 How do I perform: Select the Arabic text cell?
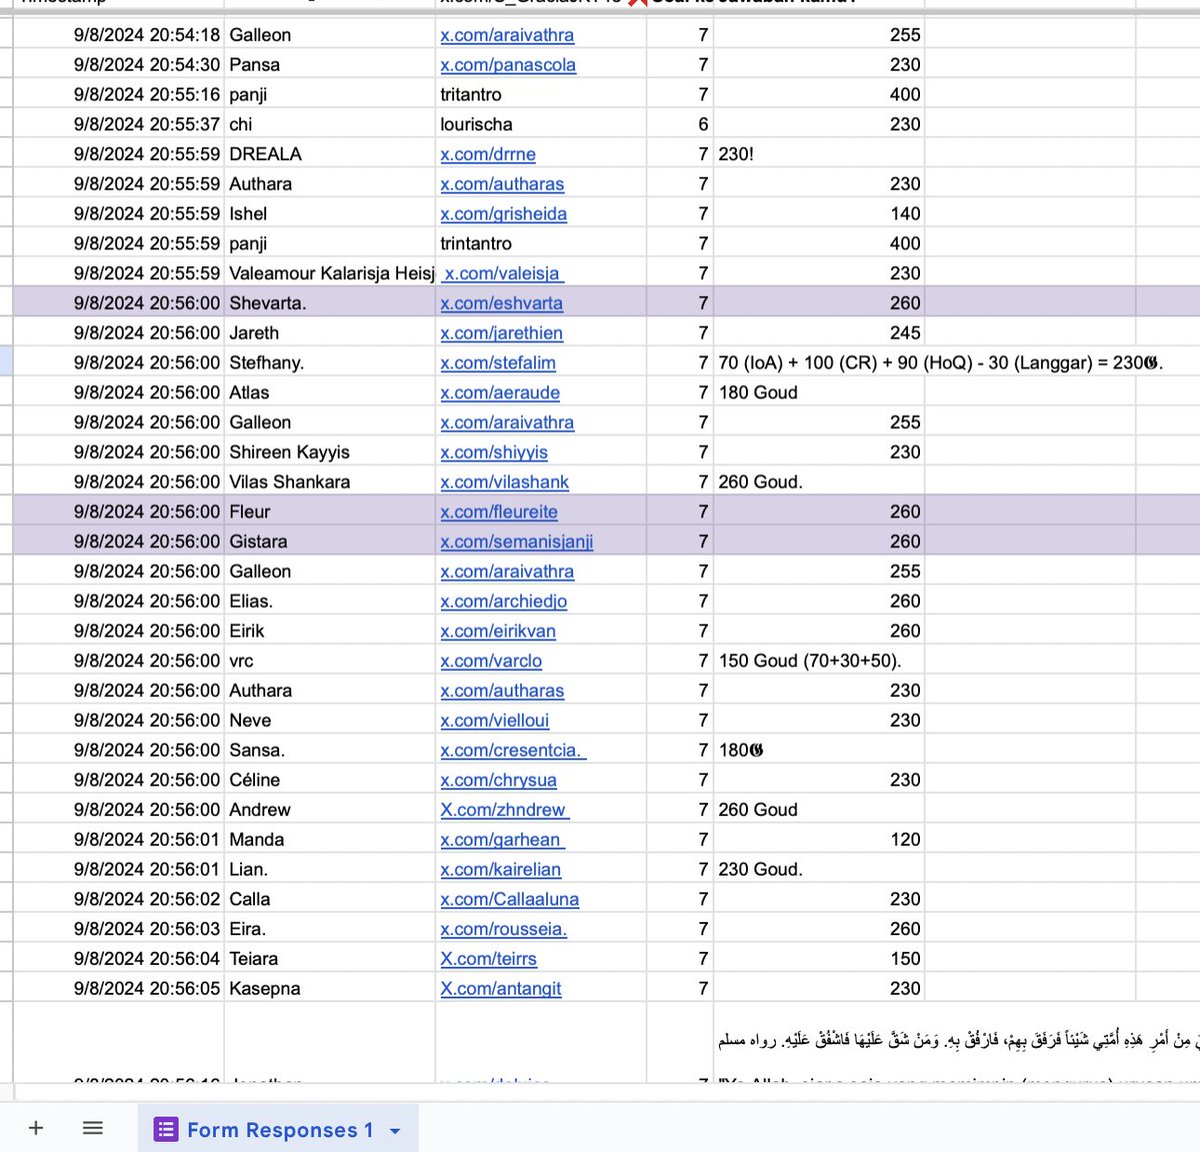pos(957,1042)
